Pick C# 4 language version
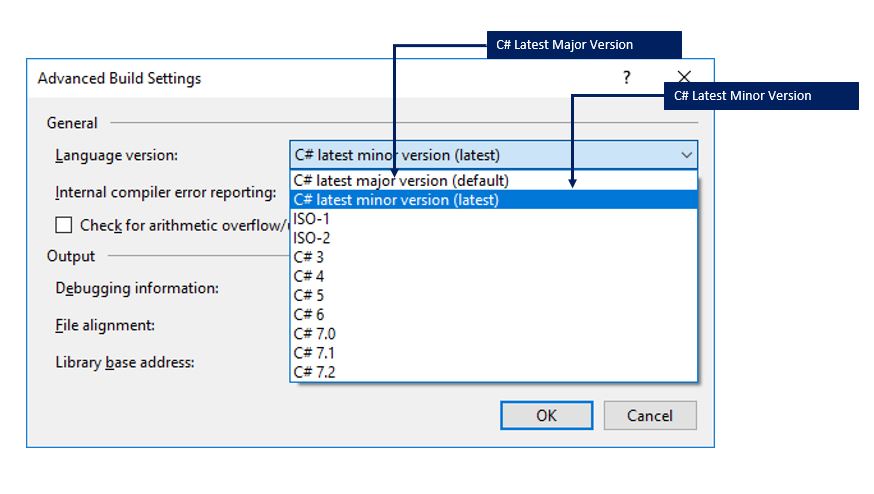This screenshot has height=494, width=874. [x=309, y=276]
